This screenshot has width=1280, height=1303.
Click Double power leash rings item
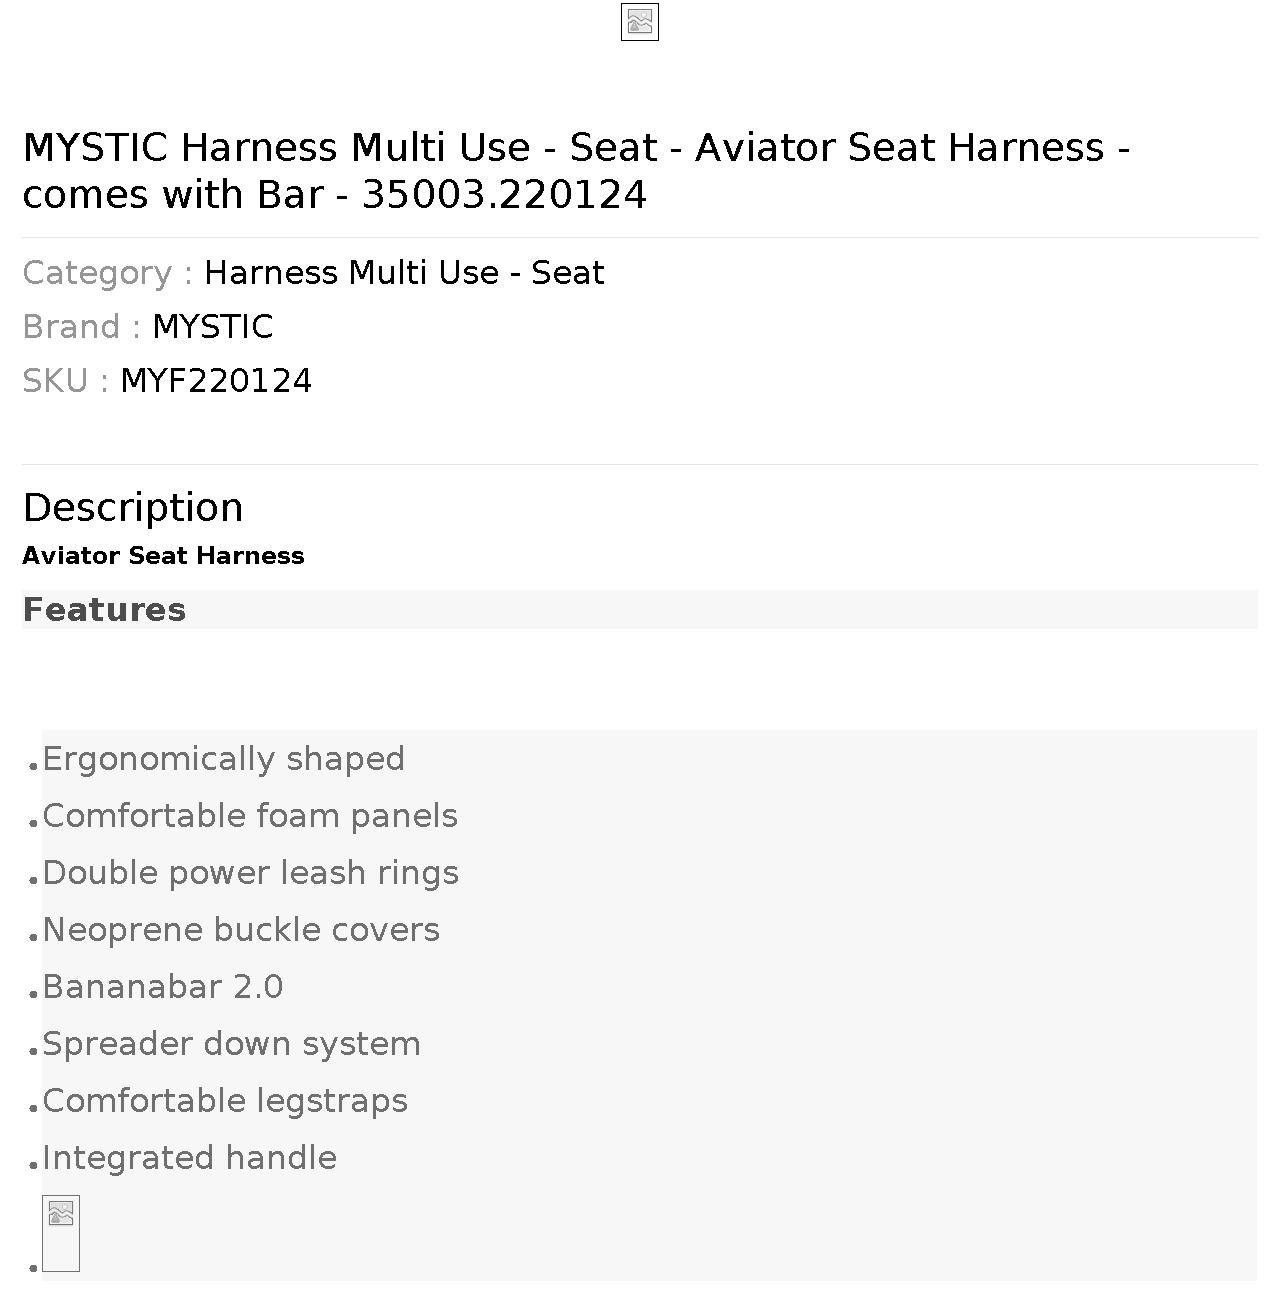(251, 873)
